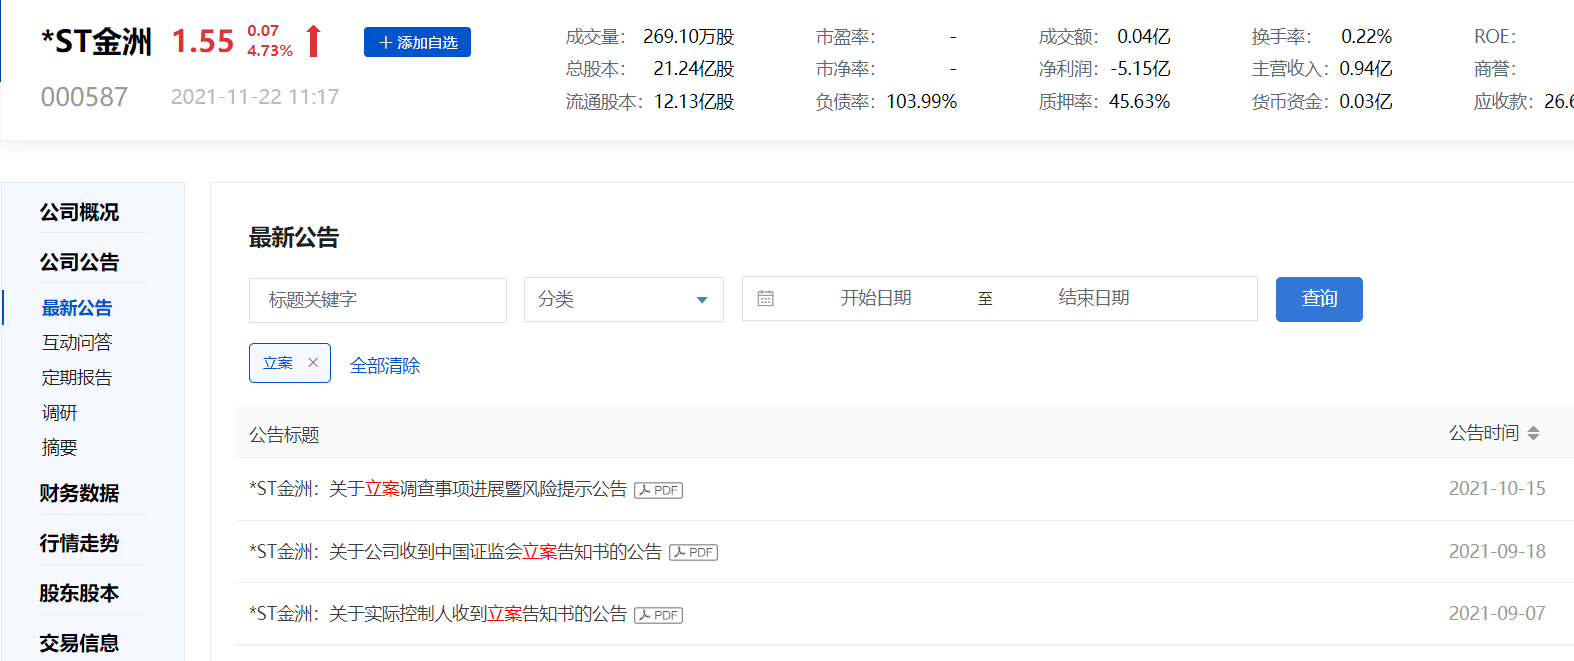Screen dimensions: 1574x661
Task: Click the 公告标题 column header
Action: (284, 435)
